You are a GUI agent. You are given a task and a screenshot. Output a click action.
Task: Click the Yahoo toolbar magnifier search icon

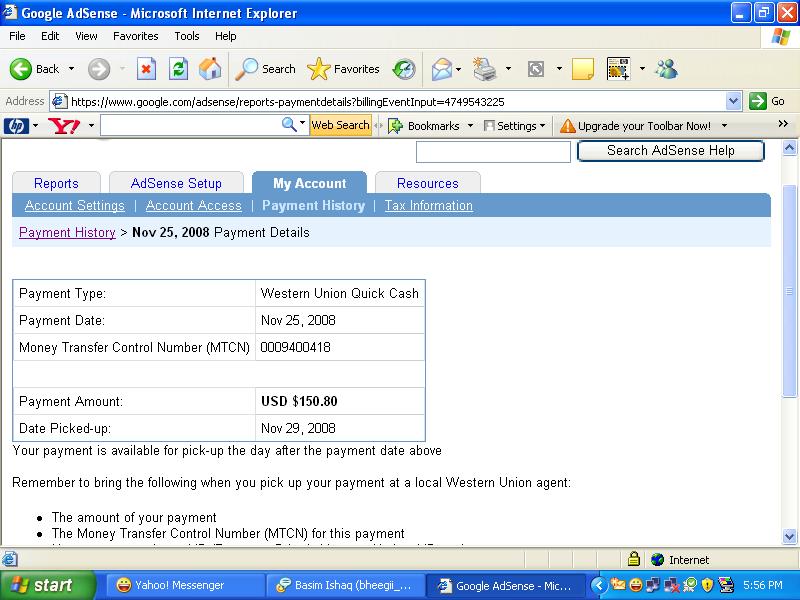click(x=289, y=124)
